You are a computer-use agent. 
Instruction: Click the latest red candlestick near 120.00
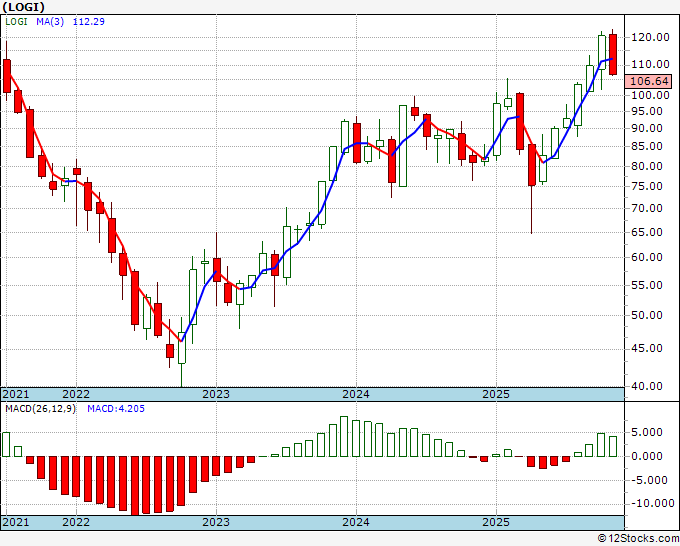click(x=613, y=55)
